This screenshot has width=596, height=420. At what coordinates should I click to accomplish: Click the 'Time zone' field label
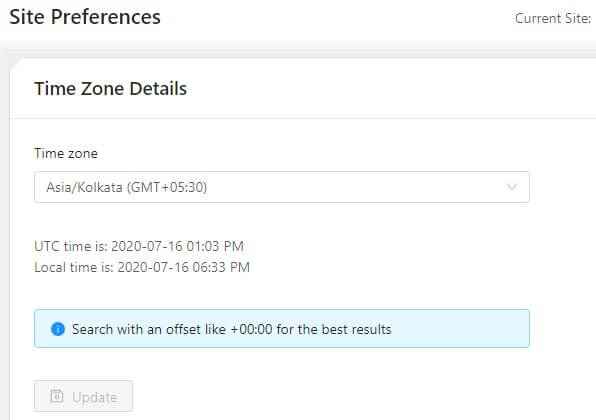(66, 153)
